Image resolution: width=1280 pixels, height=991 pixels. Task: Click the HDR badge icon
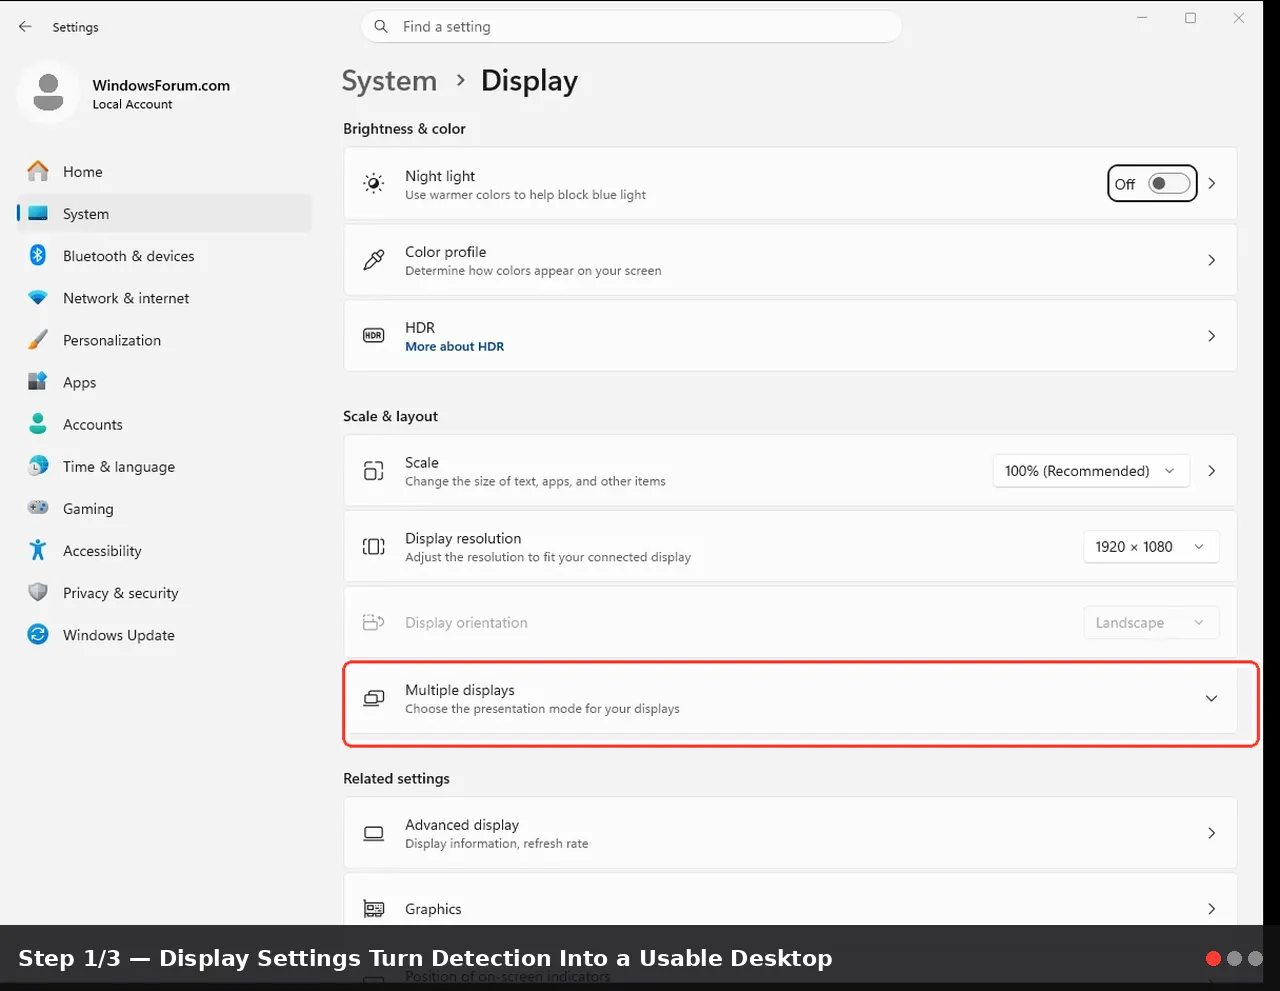373,336
